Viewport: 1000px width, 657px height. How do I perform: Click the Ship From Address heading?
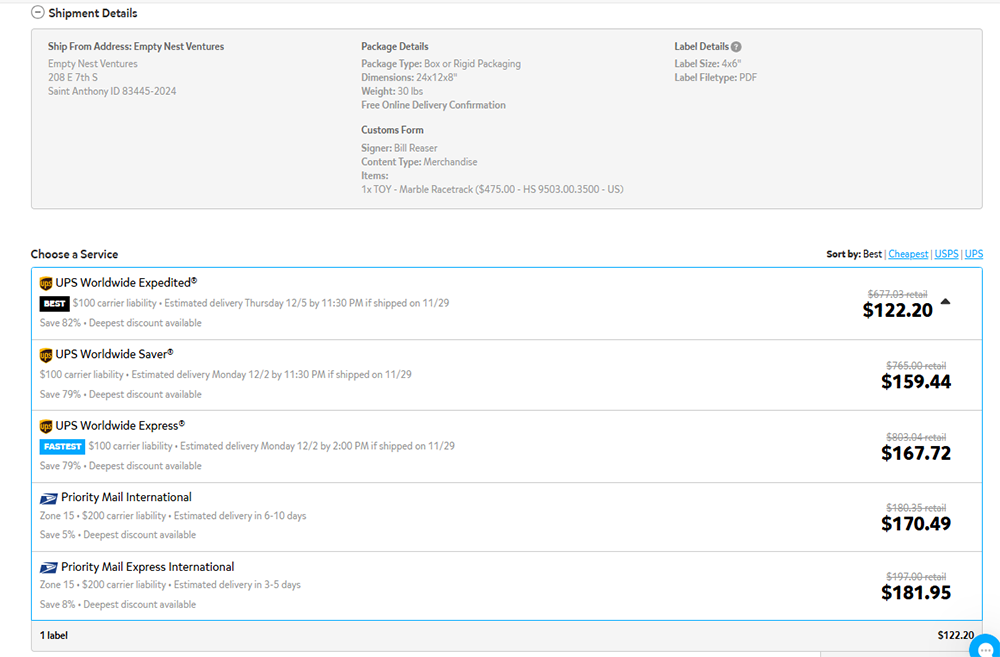136,47
